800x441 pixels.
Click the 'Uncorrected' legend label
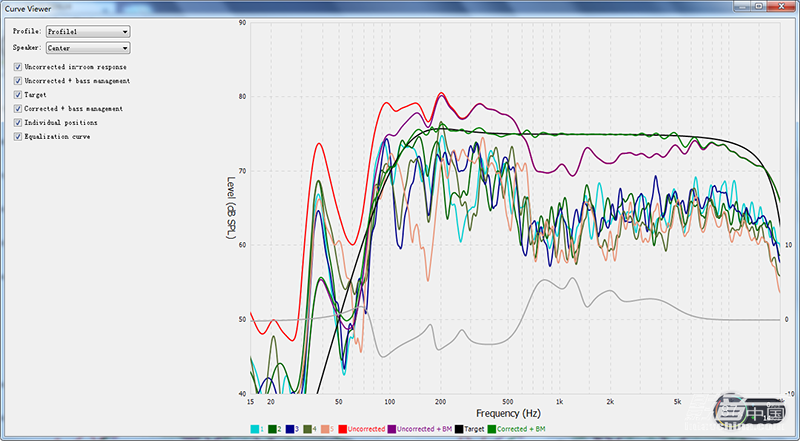pos(366,429)
